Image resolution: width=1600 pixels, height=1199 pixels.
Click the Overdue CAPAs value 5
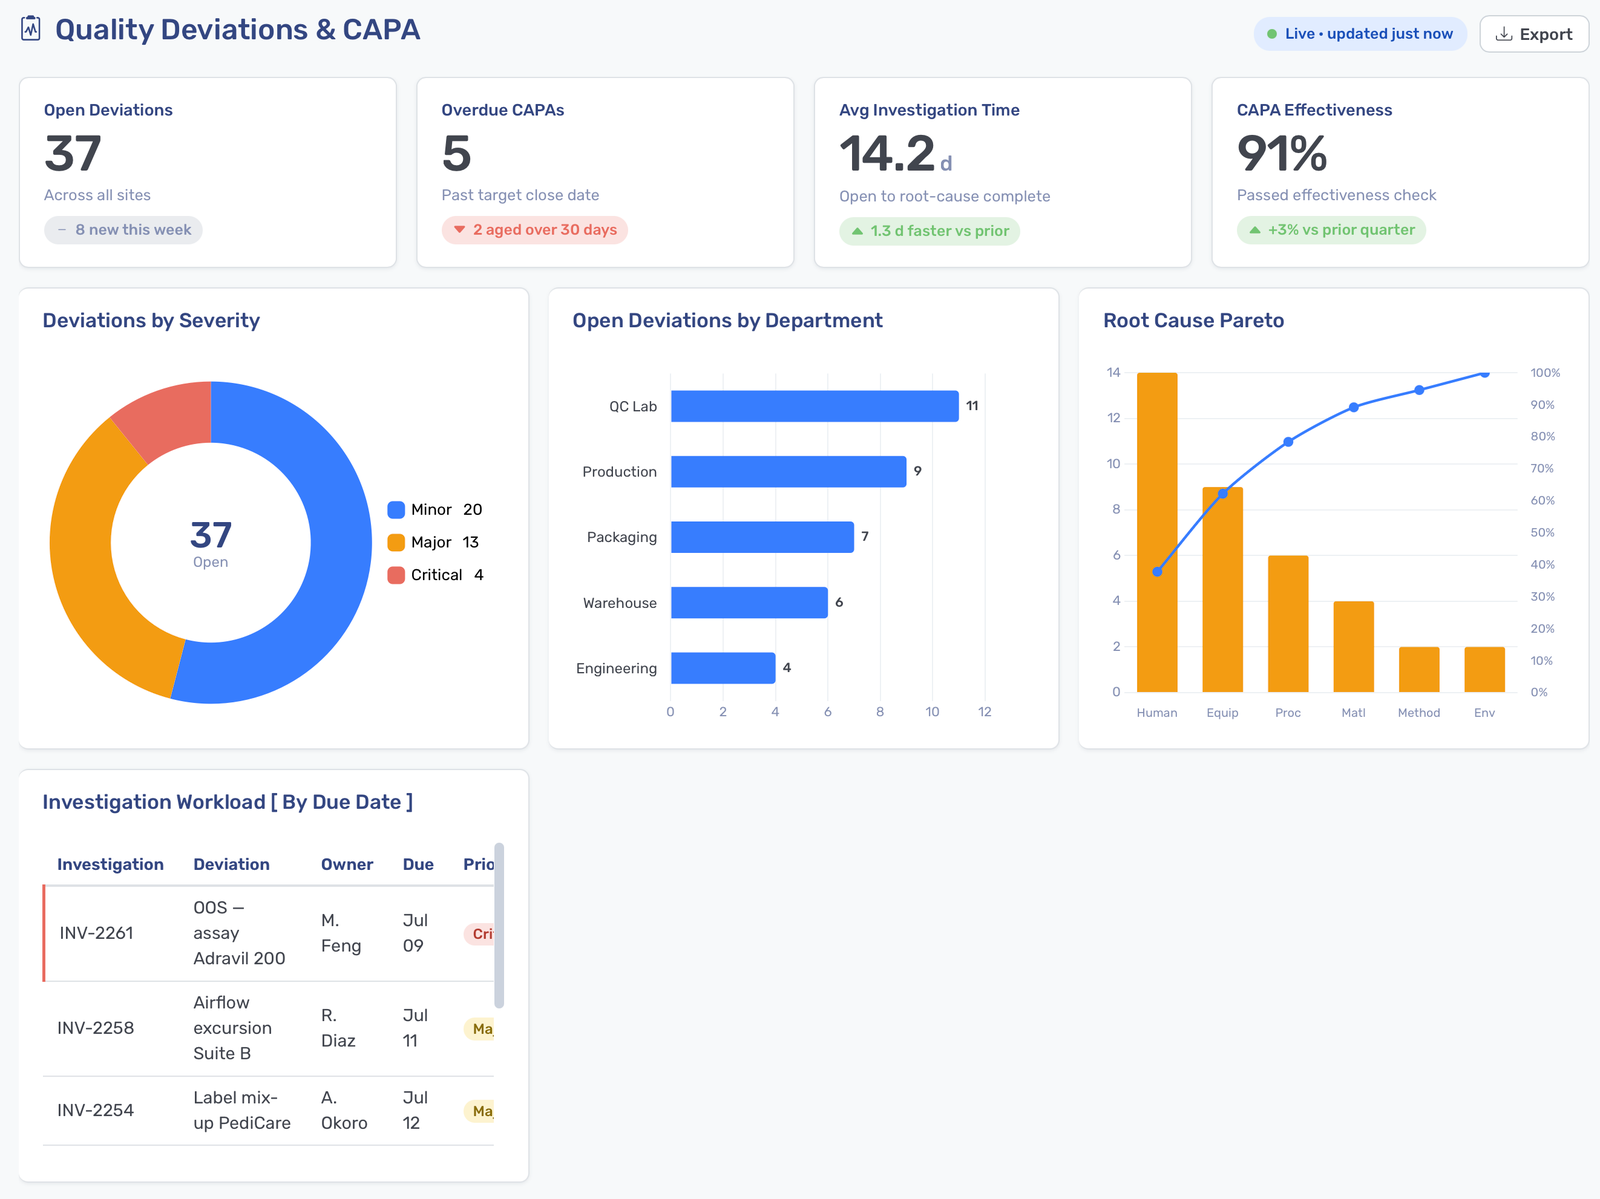coord(457,154)
